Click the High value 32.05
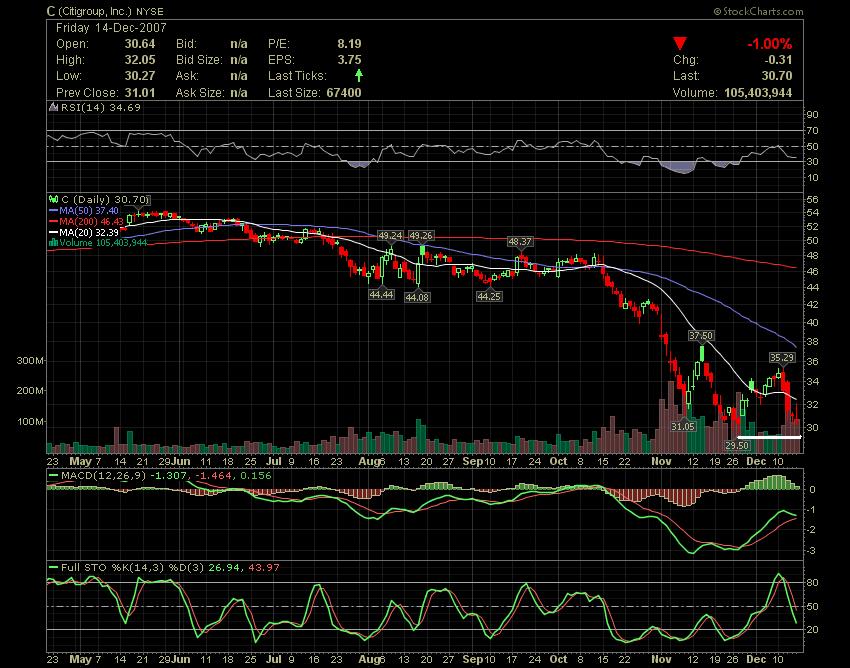 140,60
